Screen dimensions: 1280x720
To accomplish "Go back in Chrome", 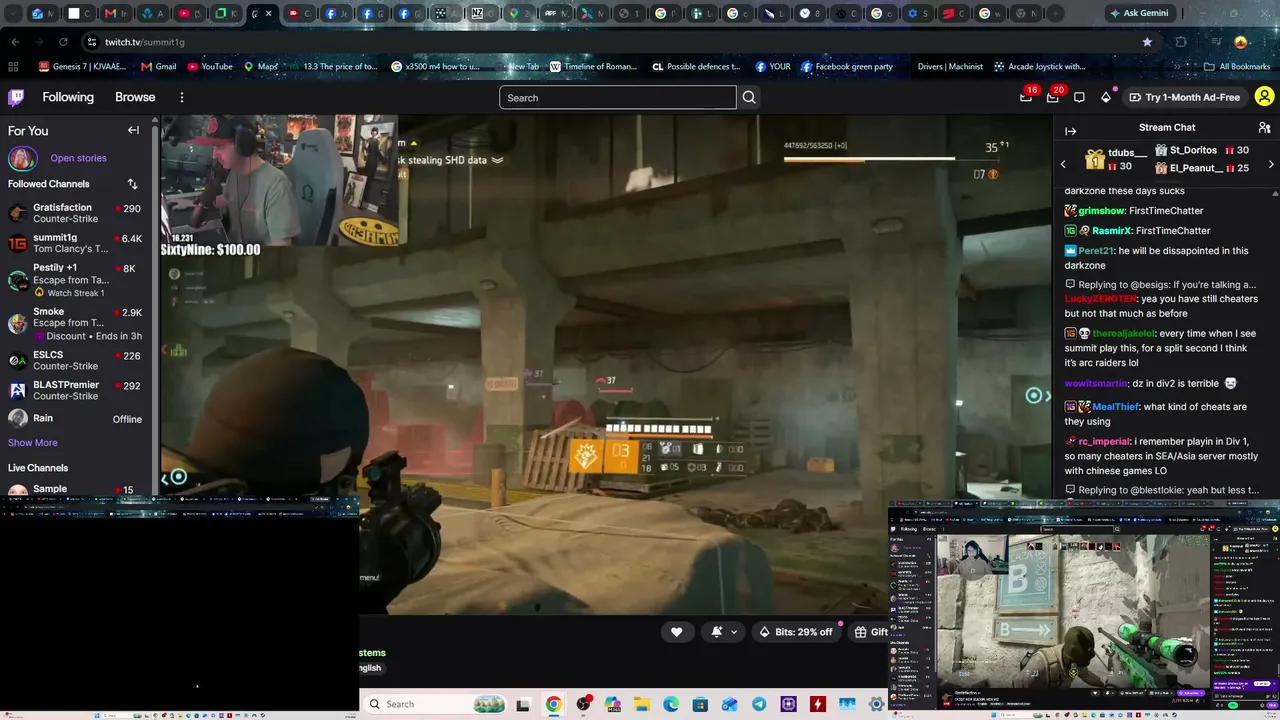I will click(x=15, y=42).
